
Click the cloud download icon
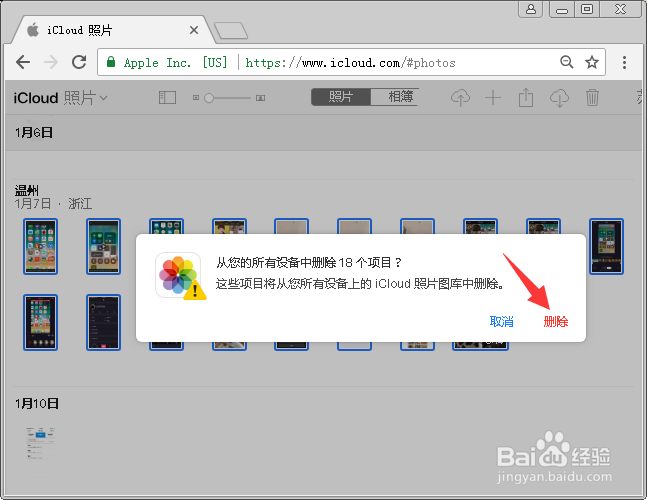point(559,98)
